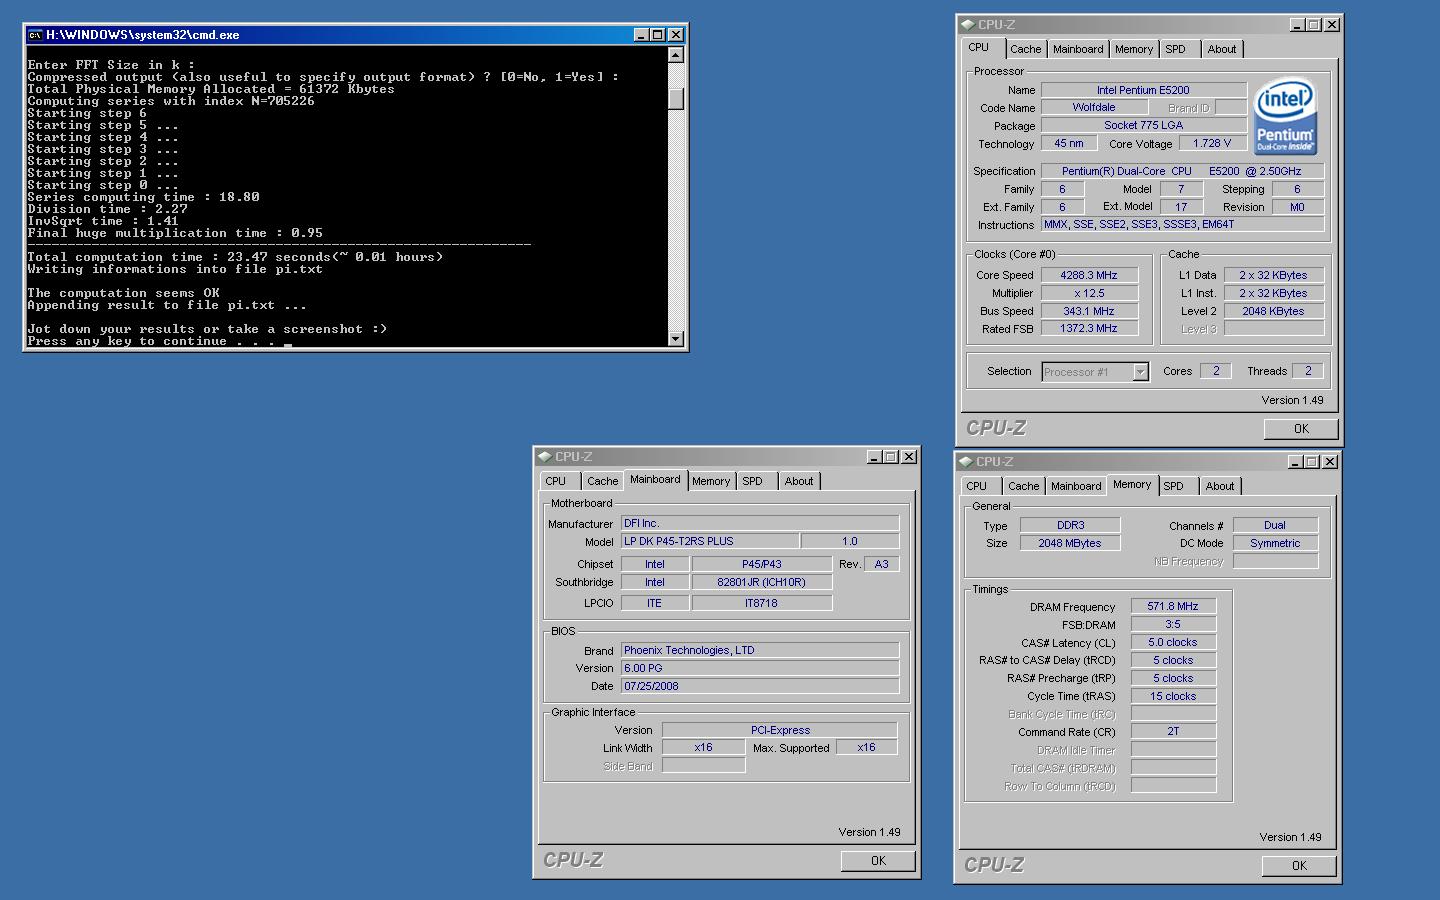This screenshot has height=900, width=1440.
Task: Select the Memory tab in the Mainboard window
Action: 711,481
